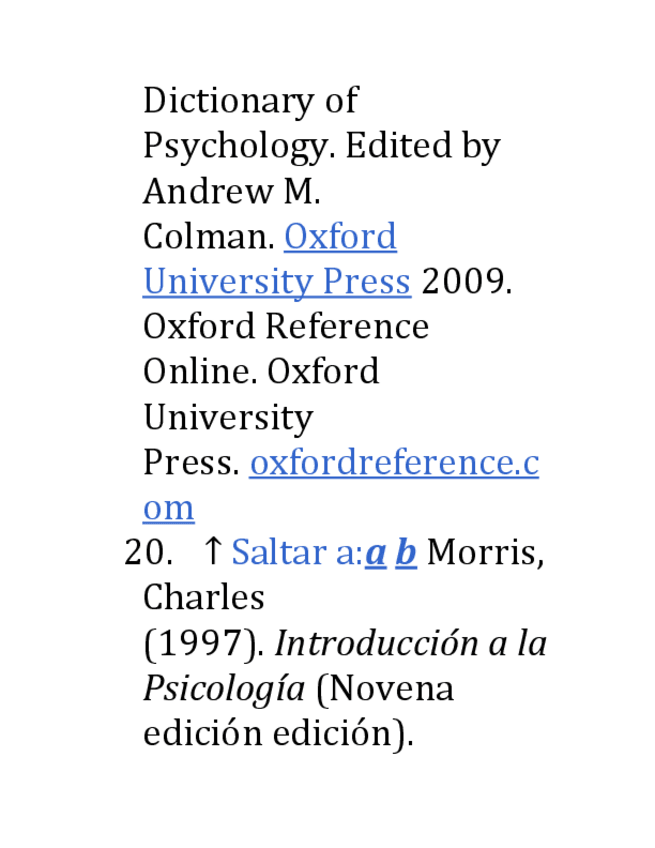Click the 'Saltar a:' blue text
The height and width of the screenshot is (848, 655).
pos(296,552)
